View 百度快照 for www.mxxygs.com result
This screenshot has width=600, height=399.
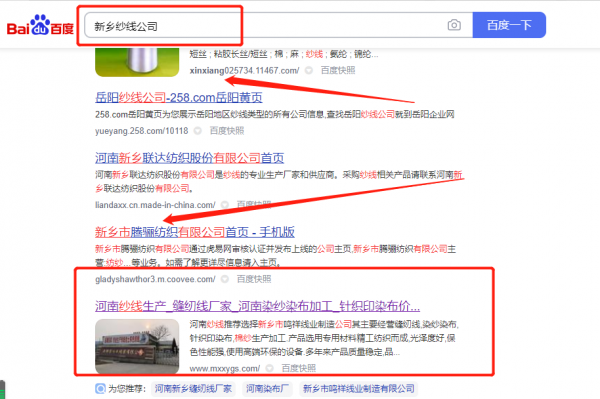pos(299,368)
